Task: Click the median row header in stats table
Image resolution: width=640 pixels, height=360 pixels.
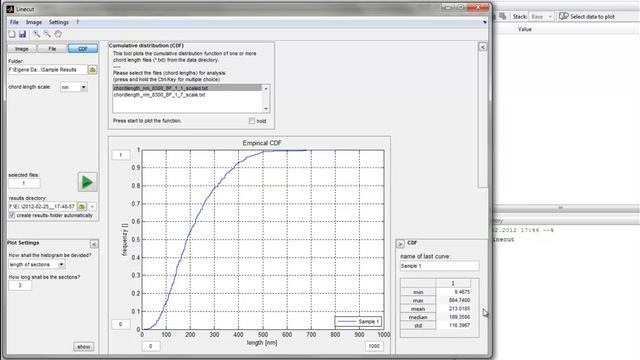Action: [418, 317]
